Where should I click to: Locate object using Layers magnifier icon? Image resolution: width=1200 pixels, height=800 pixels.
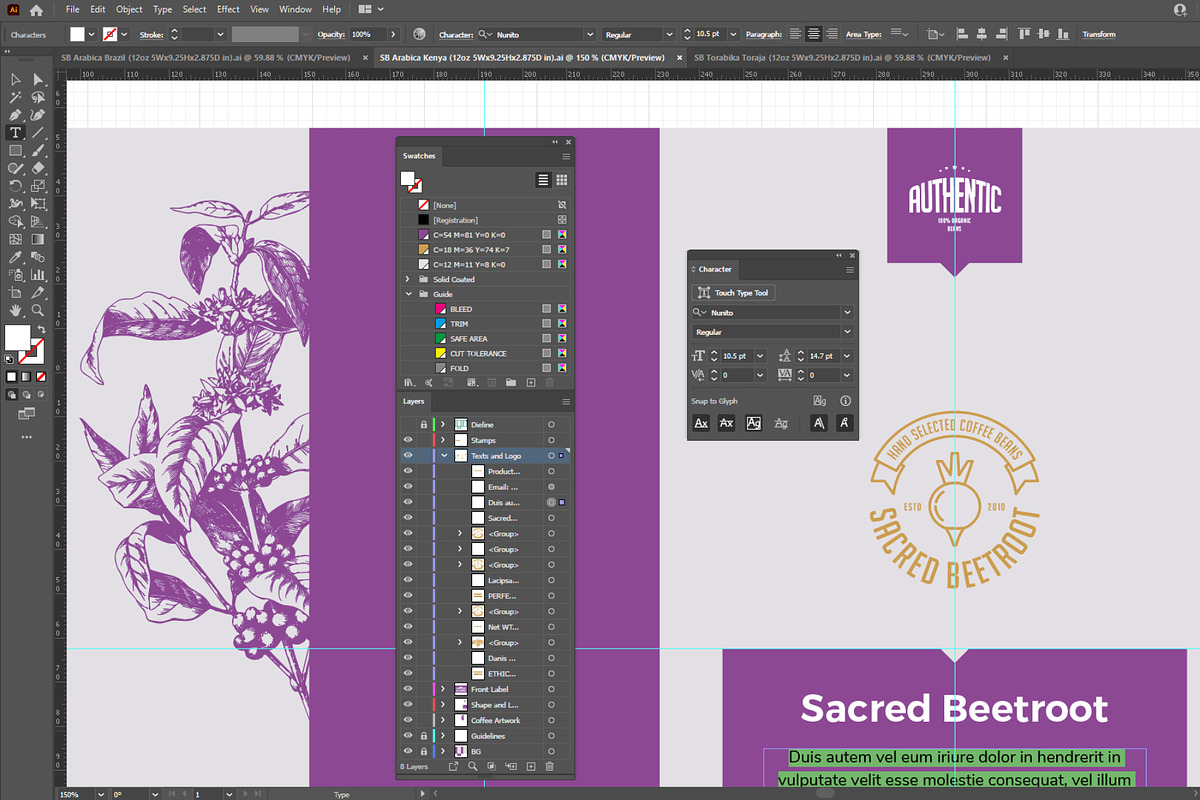pos(471,766)
